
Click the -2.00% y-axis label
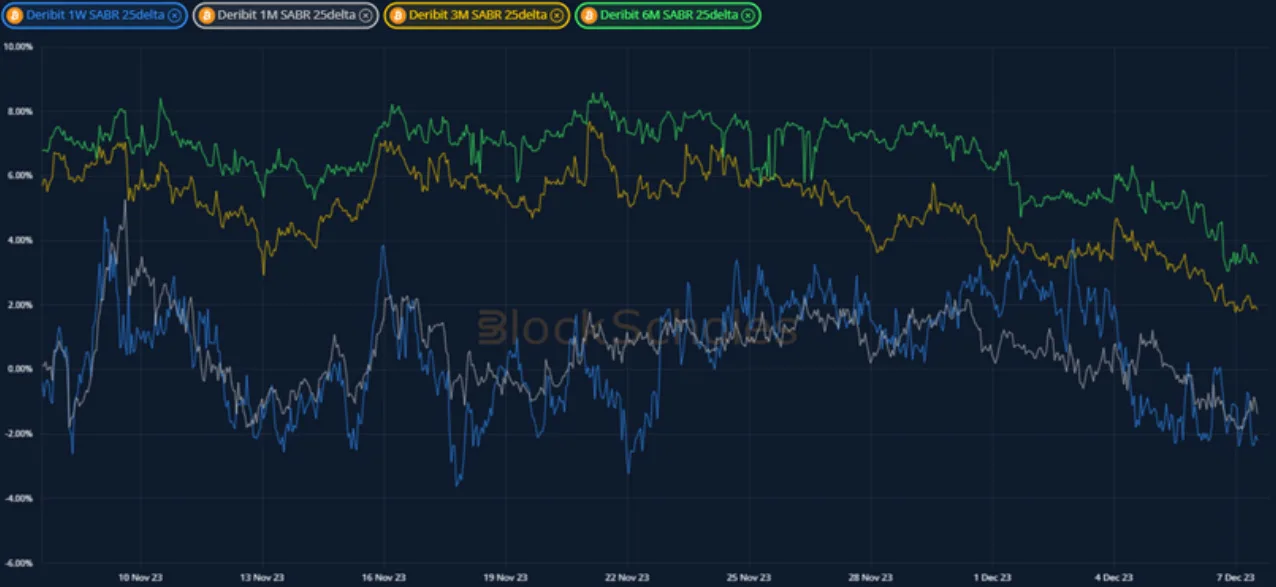[20, 434]
